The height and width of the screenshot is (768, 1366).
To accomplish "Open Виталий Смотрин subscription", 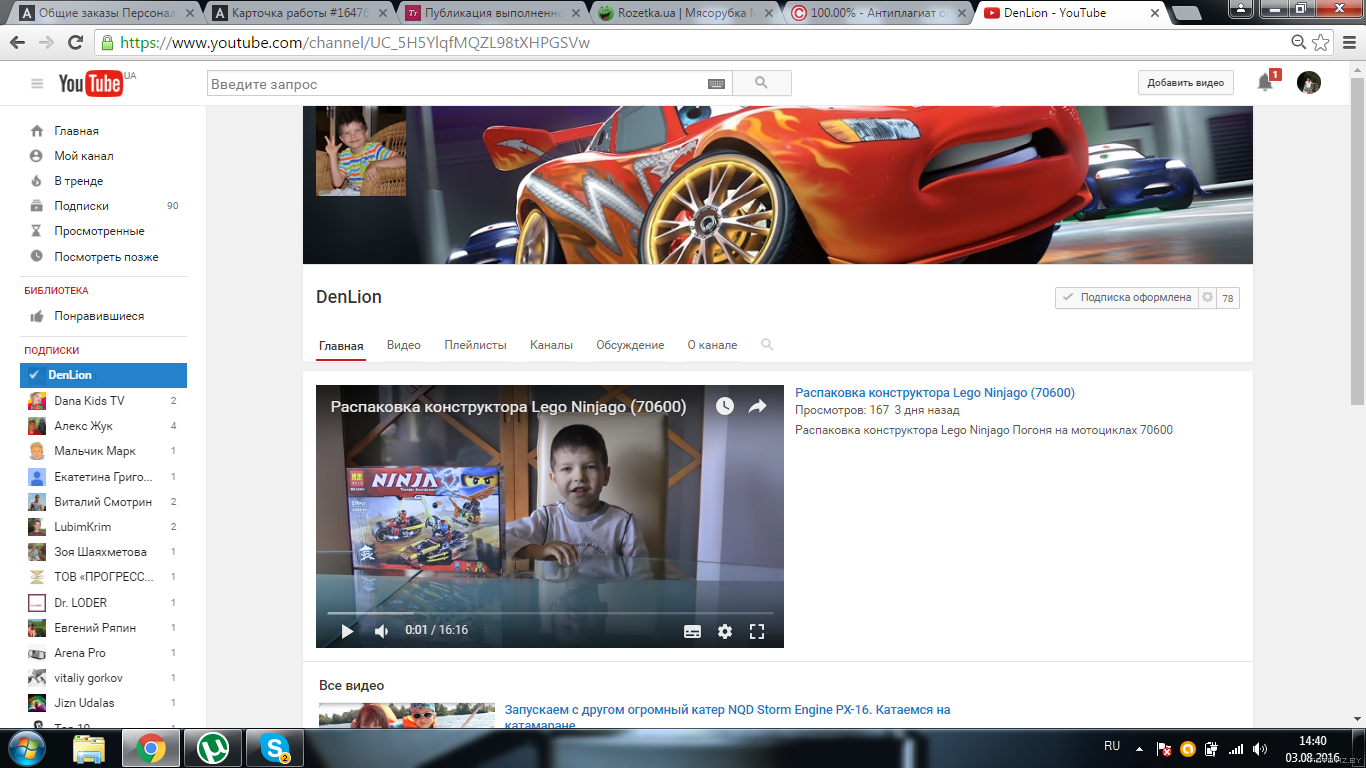I will click(x=103, y=502).
